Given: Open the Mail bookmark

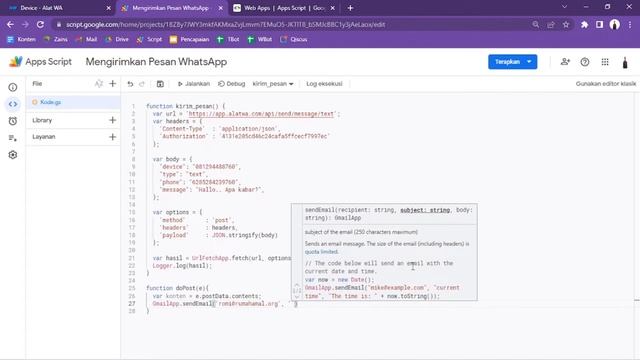Looking at the screenshot, I should [86, 39].
